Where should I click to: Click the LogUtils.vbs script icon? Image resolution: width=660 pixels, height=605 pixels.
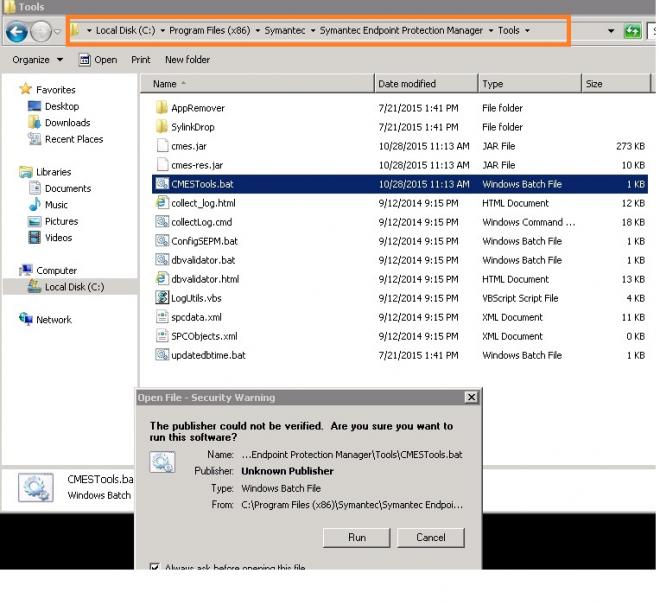162,298
